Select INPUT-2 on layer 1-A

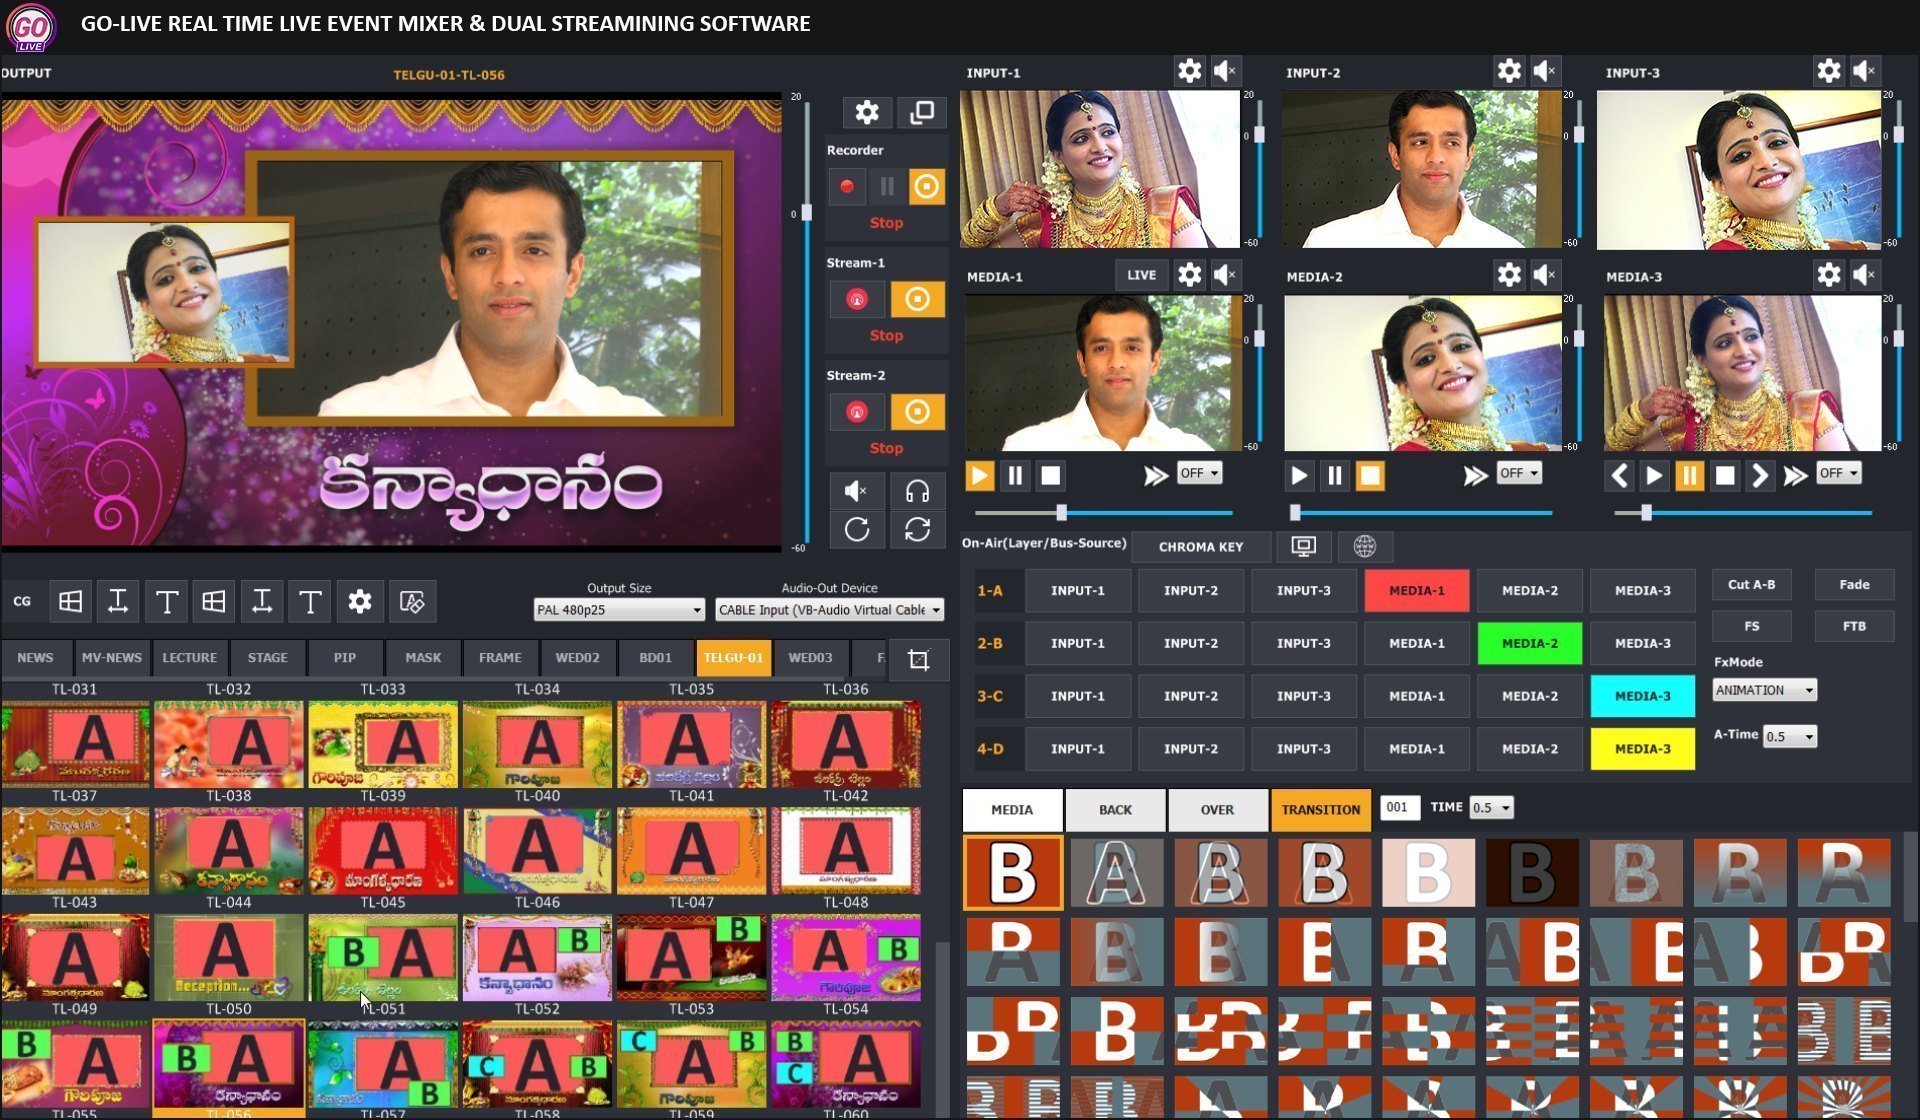click(1190, 591)
